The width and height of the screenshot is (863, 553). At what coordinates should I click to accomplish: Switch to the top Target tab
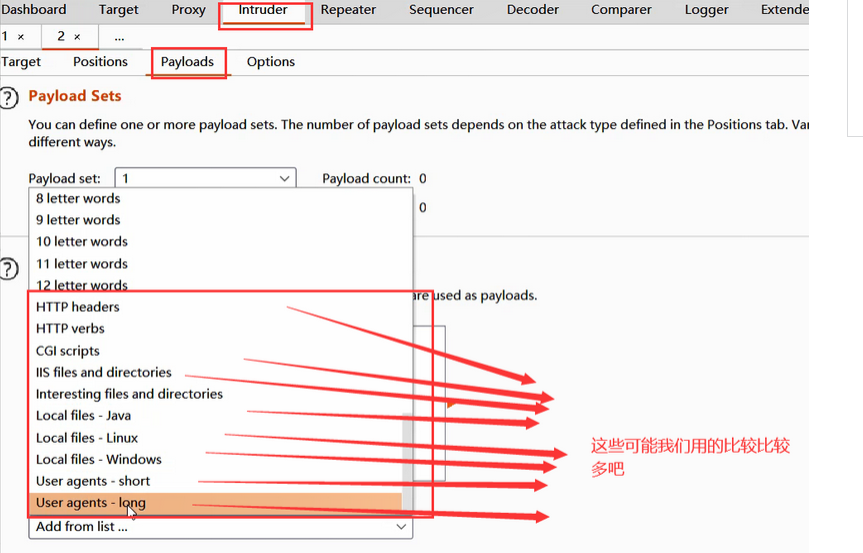tap(119, 9)
